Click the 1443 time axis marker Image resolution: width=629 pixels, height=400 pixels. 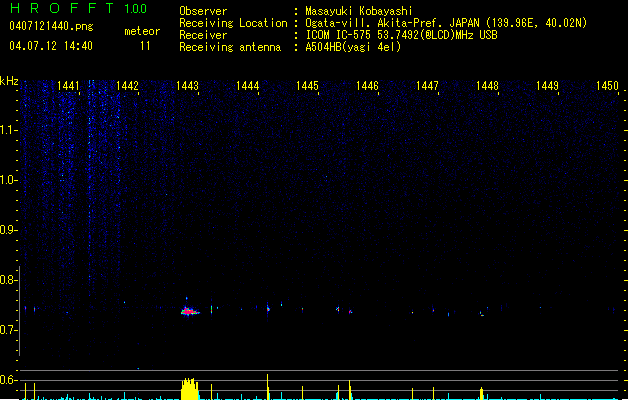coord(187,86)
